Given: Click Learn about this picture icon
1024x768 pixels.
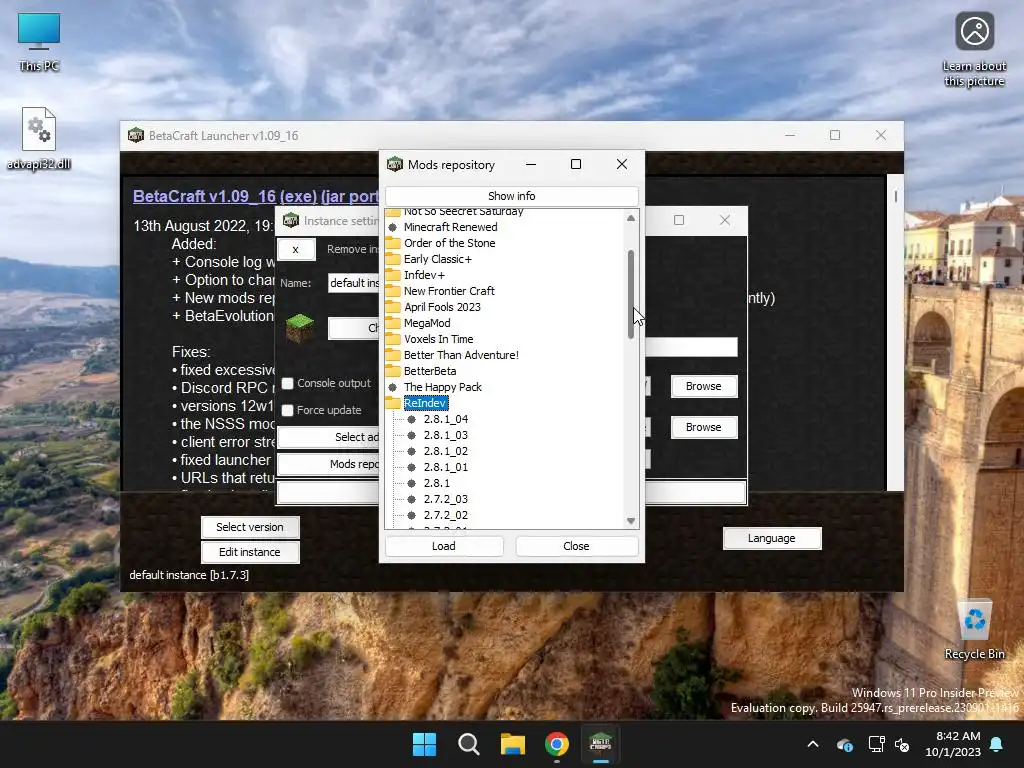Looking at the screenshot, I should pos(974,50).
